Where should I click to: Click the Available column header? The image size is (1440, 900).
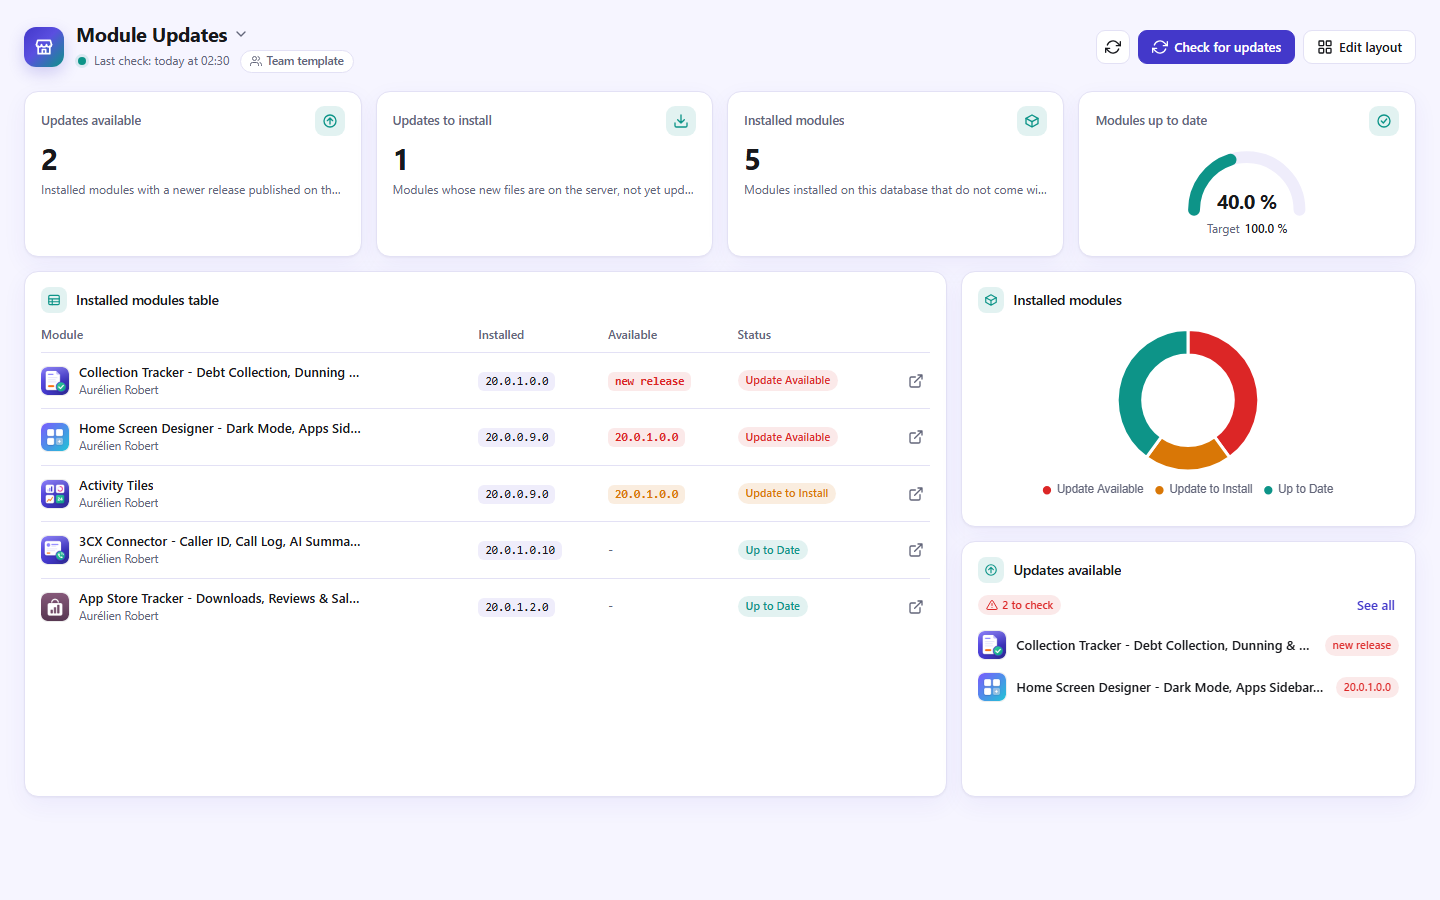633,335
